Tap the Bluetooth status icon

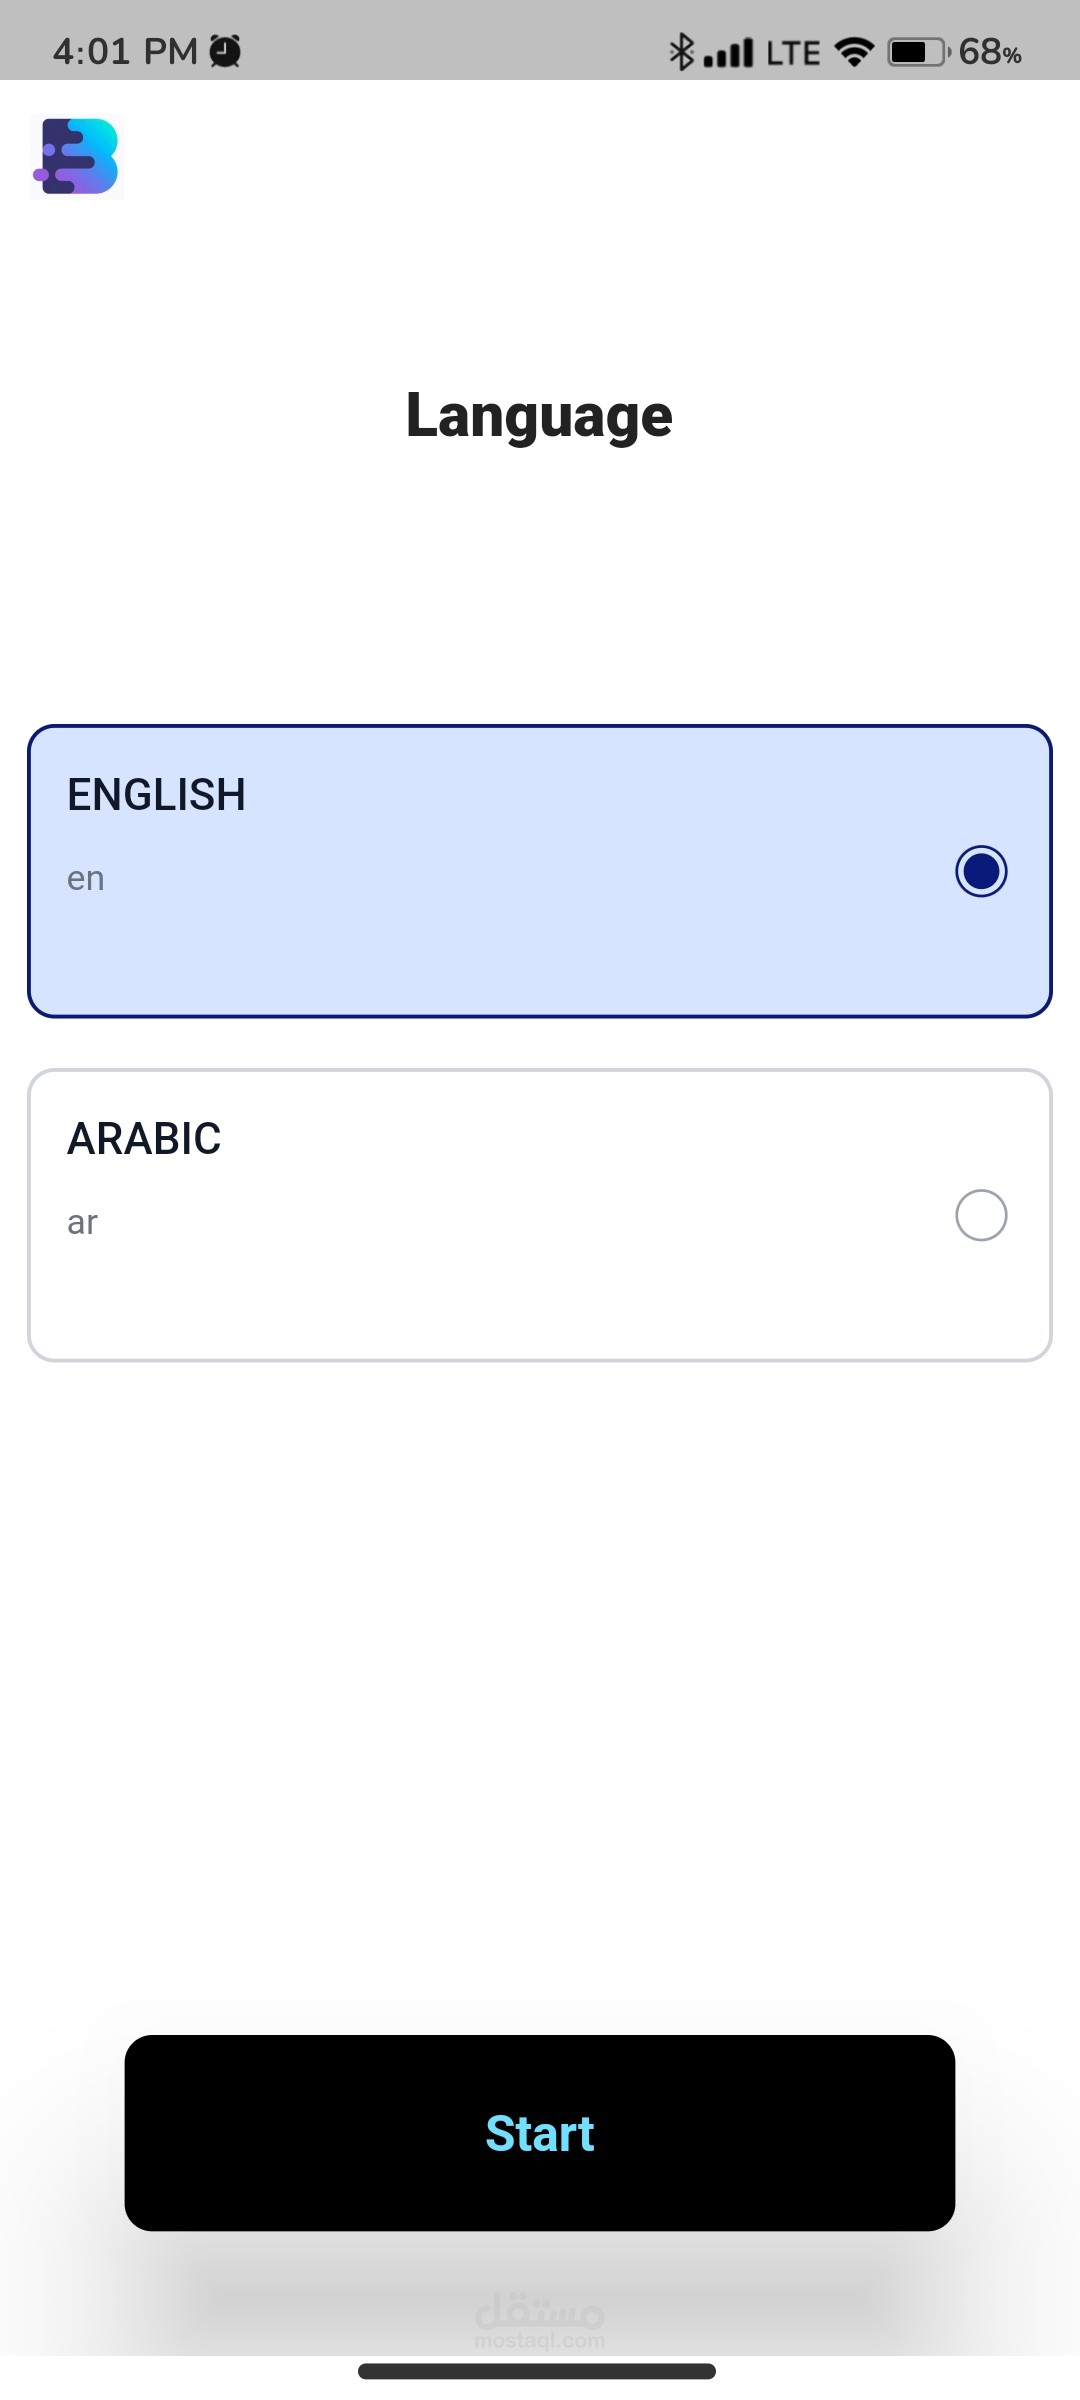point(681,52)
